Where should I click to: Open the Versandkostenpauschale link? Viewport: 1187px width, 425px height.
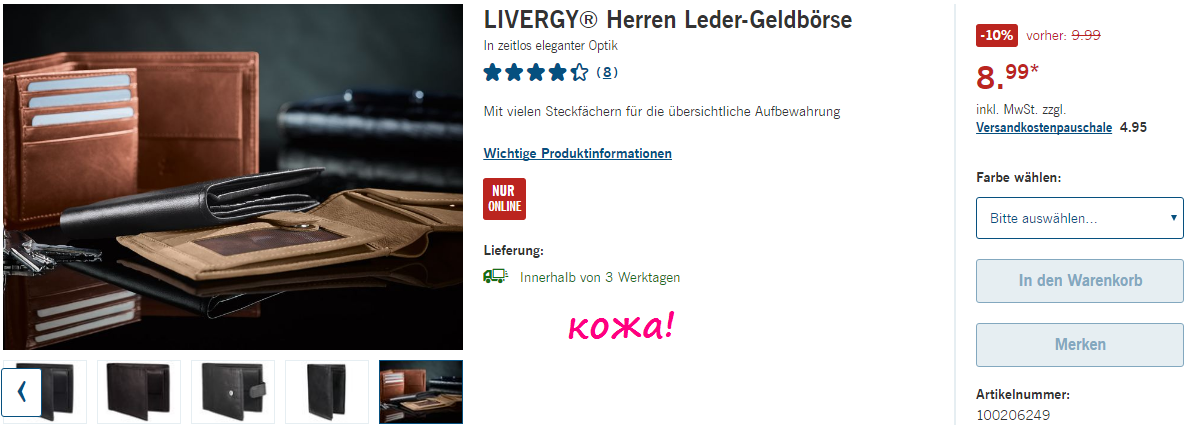coord(1044,127)
